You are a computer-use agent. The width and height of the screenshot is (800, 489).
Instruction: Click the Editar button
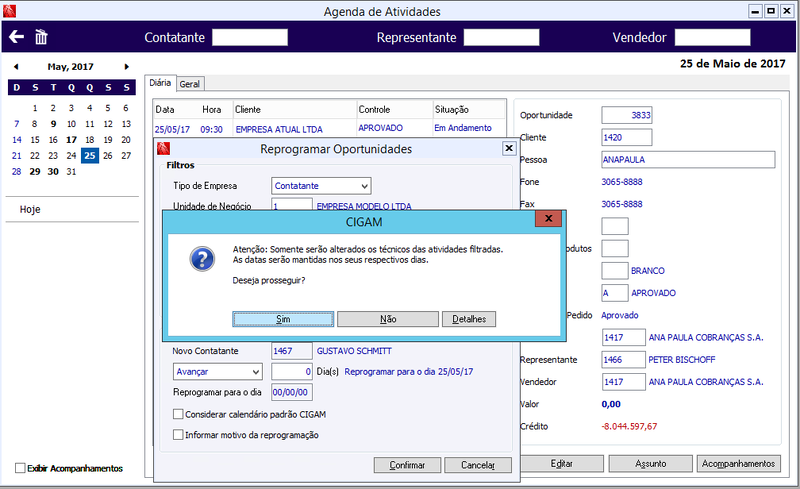(562, 463)
